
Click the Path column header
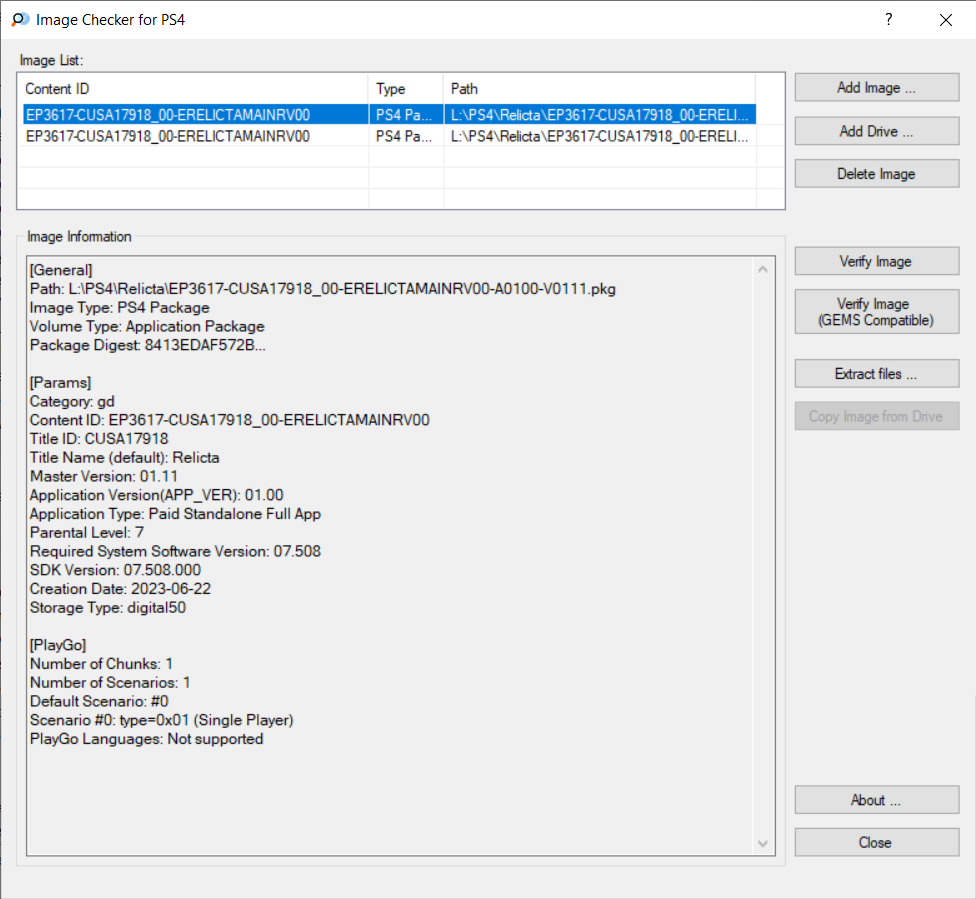click(599, 89)
